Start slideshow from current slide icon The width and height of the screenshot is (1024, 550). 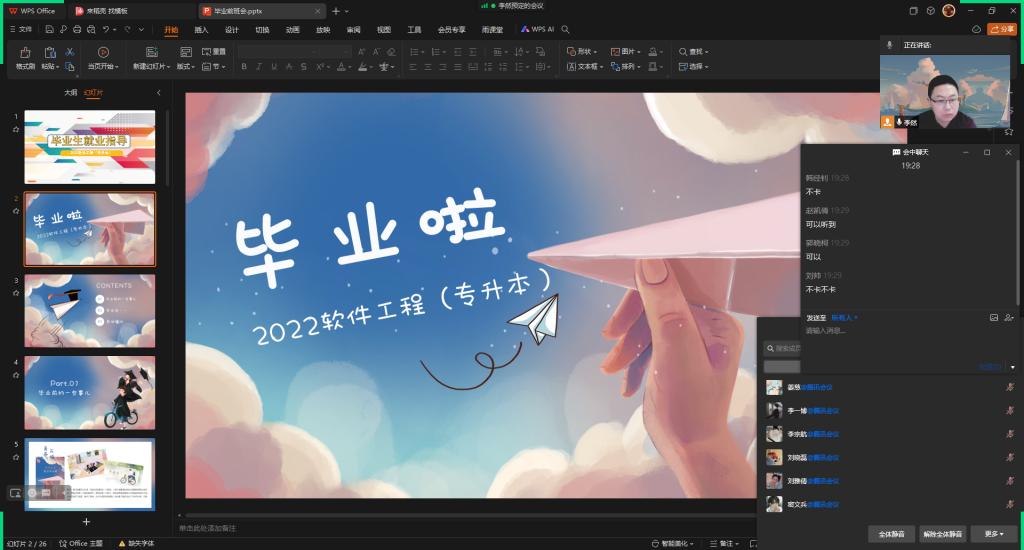point(103,53)
